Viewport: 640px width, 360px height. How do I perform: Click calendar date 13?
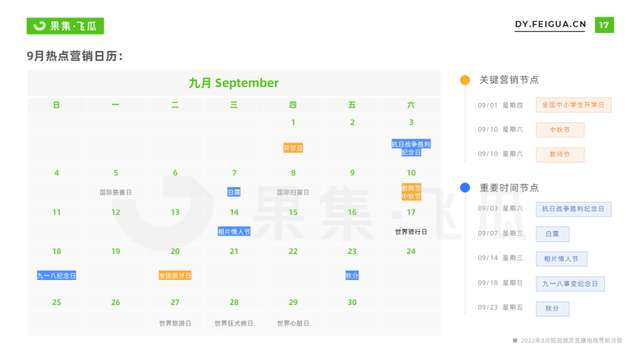click(175, 212)
